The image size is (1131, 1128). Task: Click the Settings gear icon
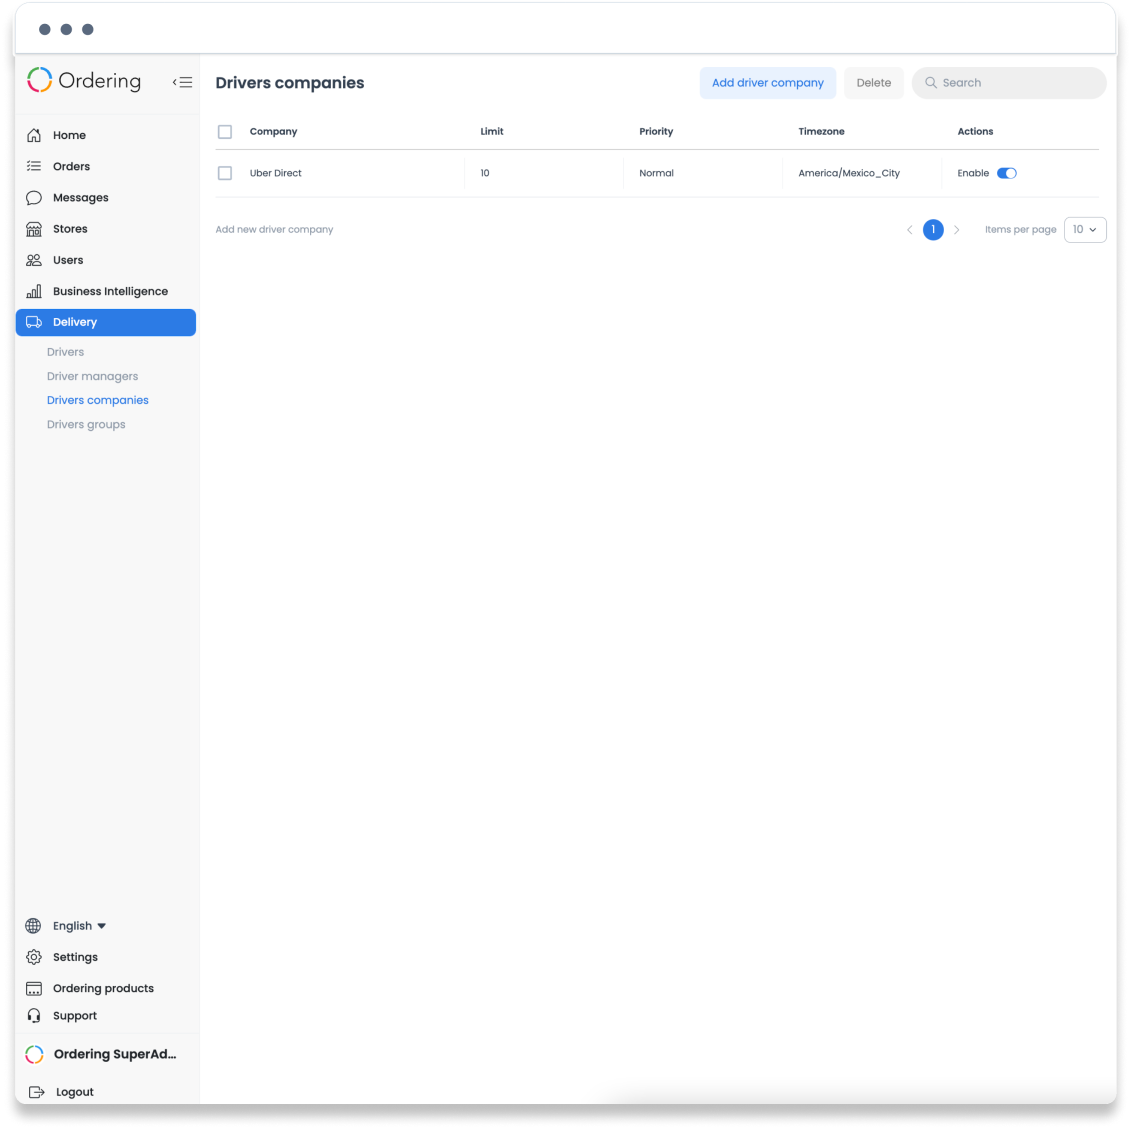coord(34,956)
